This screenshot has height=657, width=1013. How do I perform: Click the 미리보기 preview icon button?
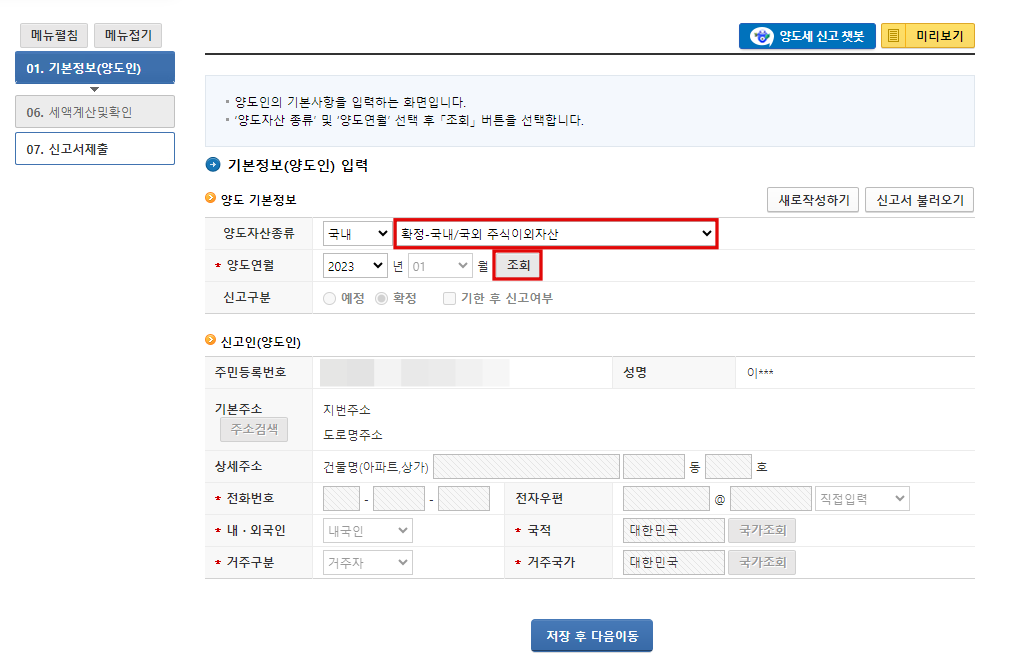coord(930,35)
